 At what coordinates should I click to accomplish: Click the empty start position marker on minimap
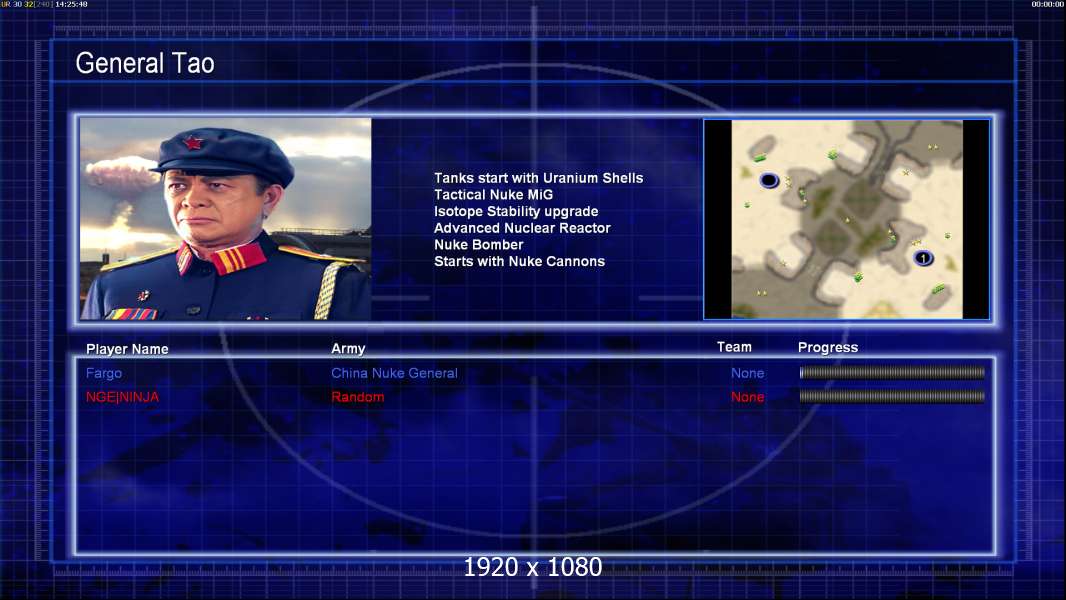[x=769, y=180]
